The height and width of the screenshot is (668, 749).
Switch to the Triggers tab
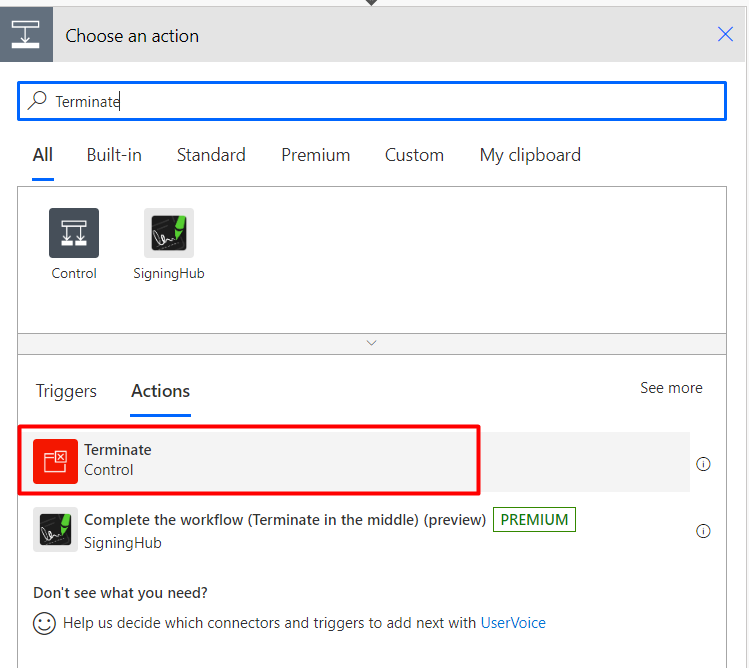(x=66, y=391)
